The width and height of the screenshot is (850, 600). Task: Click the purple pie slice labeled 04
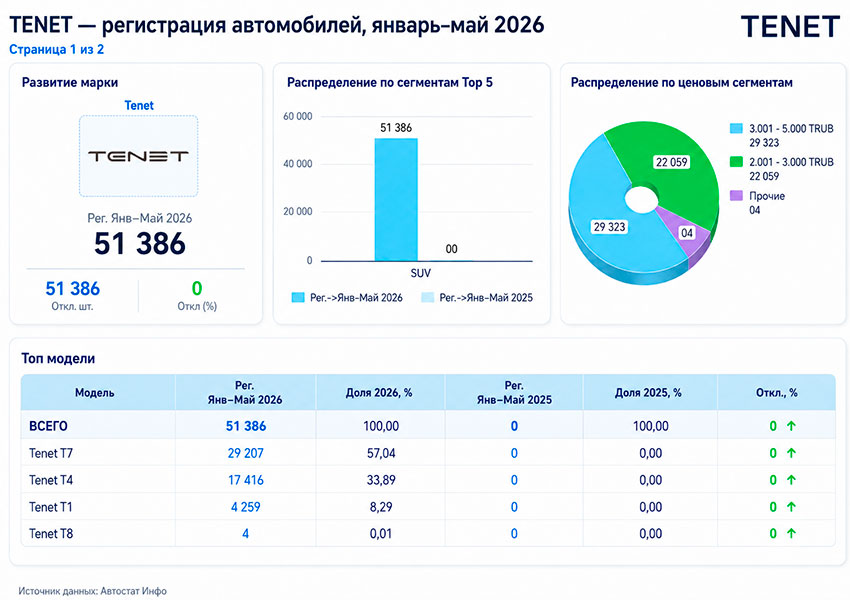687,233
